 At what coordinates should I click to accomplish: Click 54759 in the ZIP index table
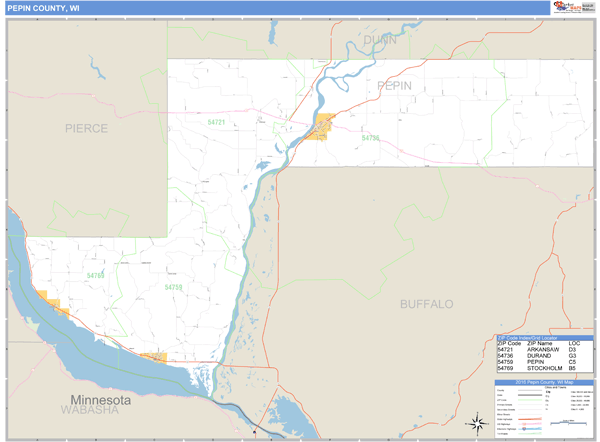coord(505,362)
